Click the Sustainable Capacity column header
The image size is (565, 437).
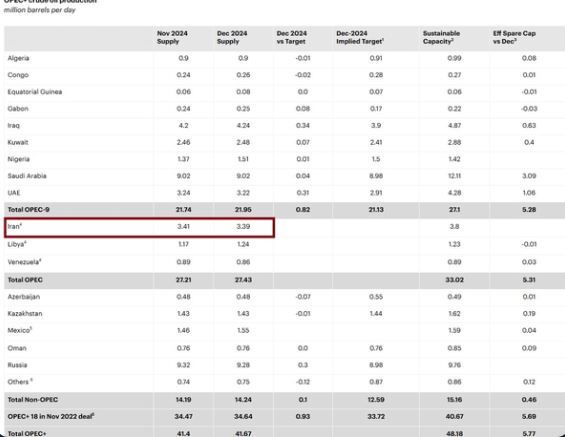[441, 37]
